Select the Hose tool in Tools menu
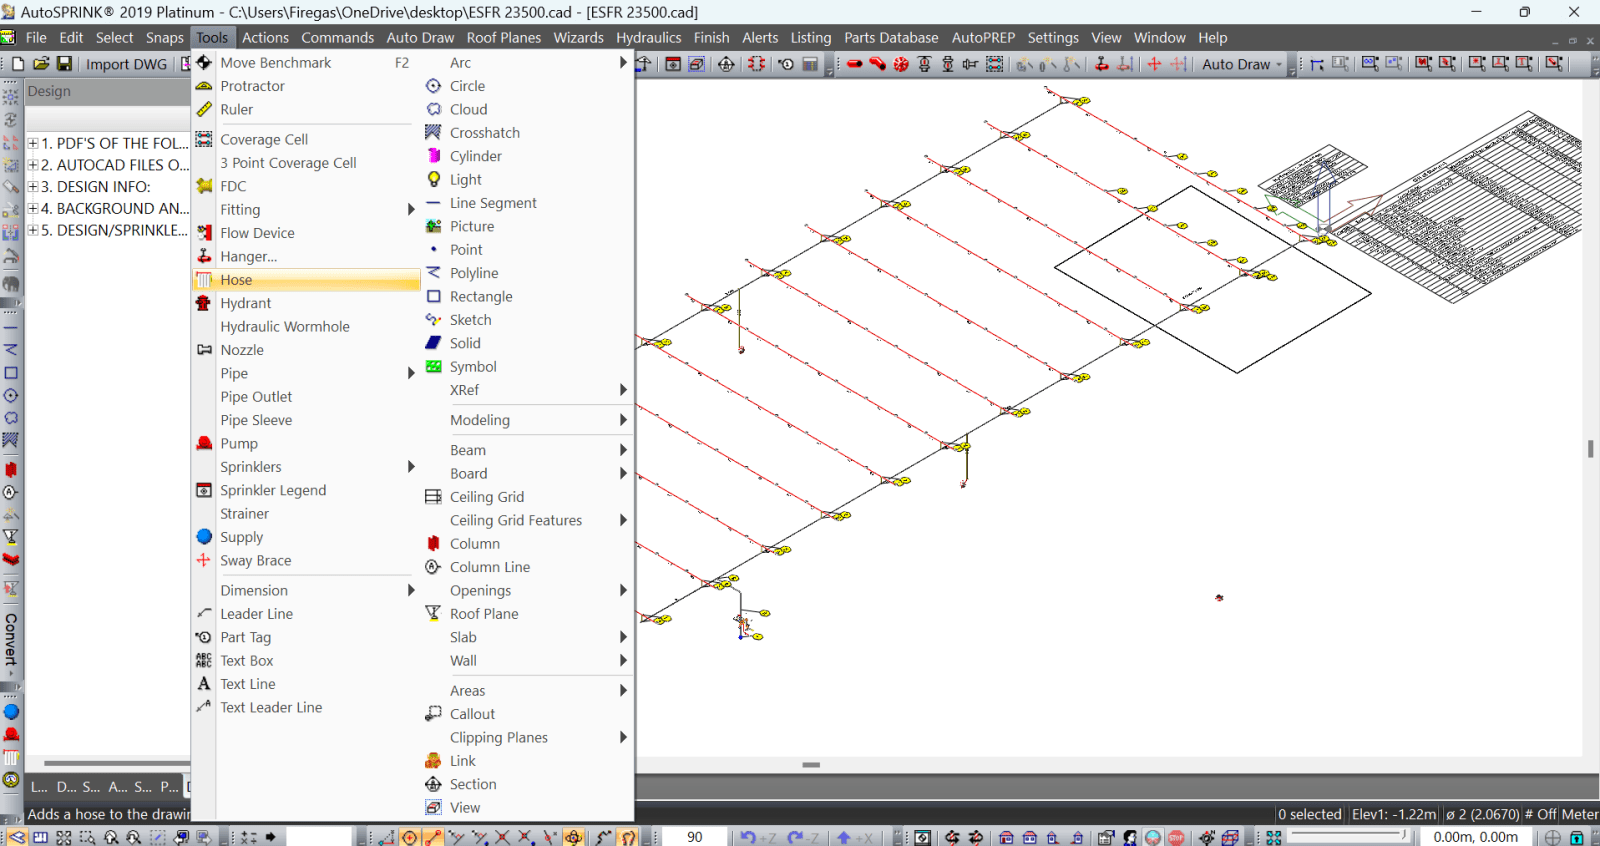The width and height of the screenshot is (1600, 846). coord(306,280)
